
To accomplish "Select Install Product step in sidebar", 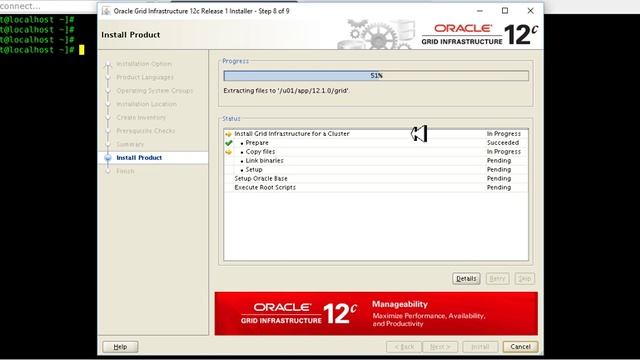I will pyautogui.click(x=139, y=158).
